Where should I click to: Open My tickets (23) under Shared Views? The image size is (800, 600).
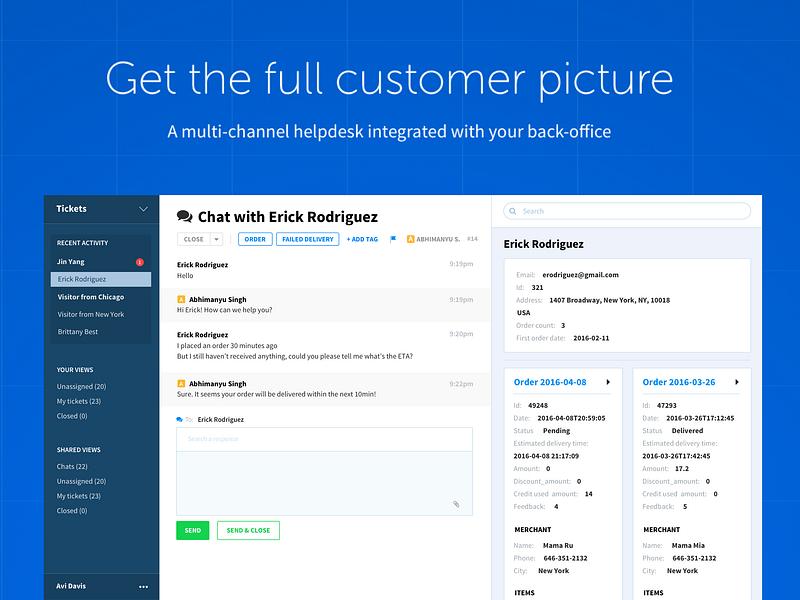click(x=79, y=496)
